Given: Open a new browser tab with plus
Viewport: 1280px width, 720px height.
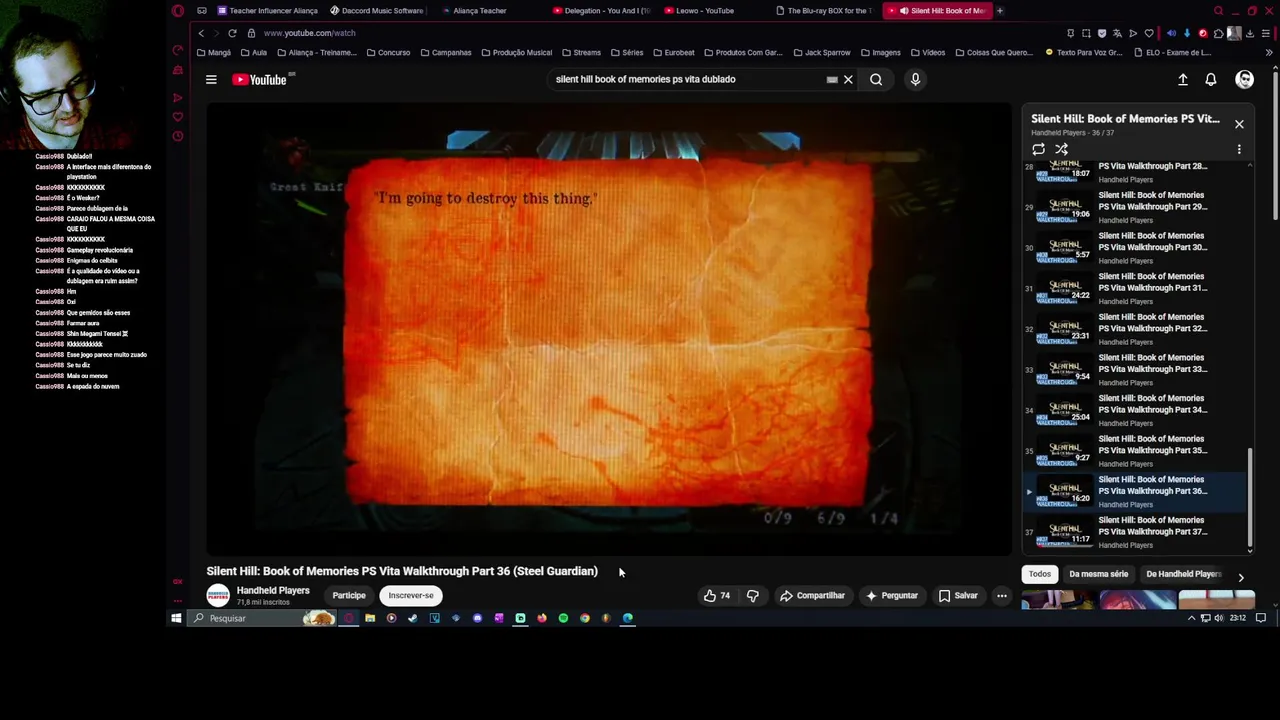Looking at the screenshot, I should 1000,11.
